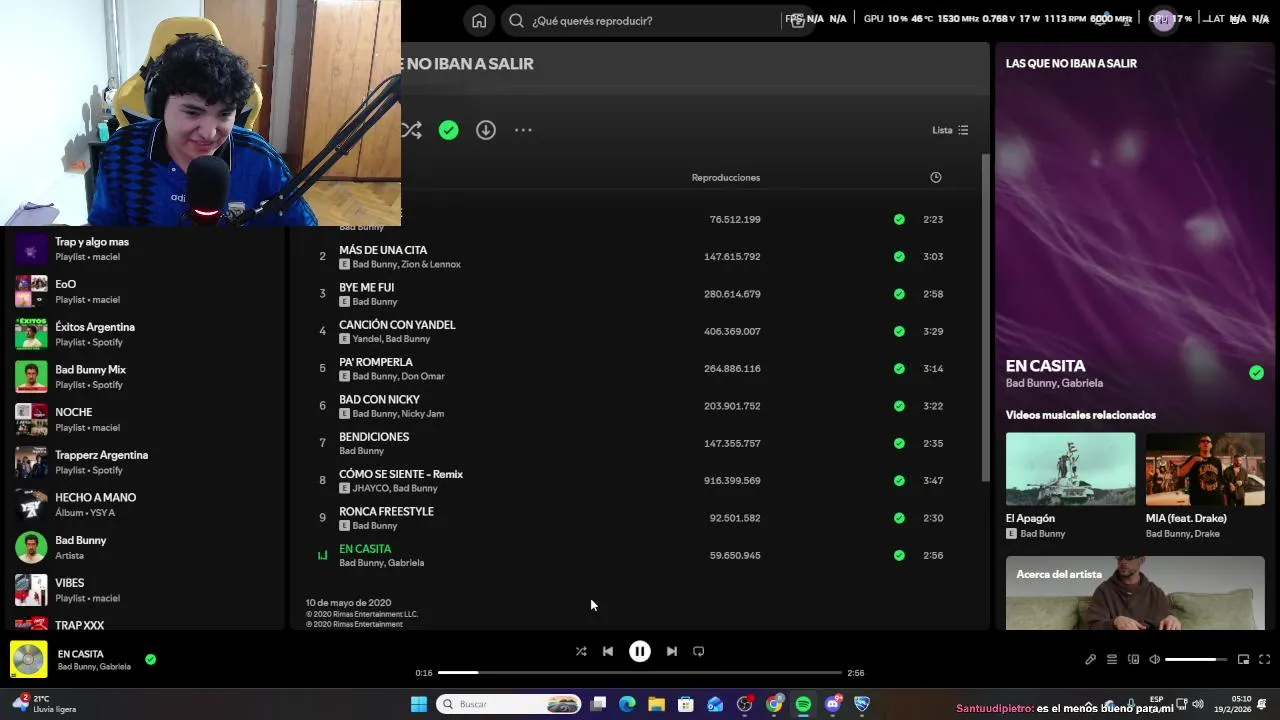Click the duration clock column header
Viewport: 1280px width, 720px height.
tap(936, 177)
